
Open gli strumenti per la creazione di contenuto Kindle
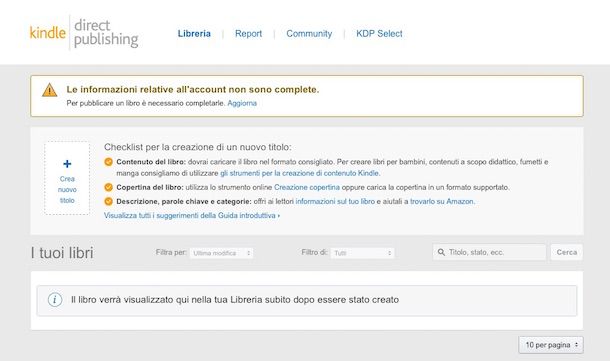click(x=300, y=173)
